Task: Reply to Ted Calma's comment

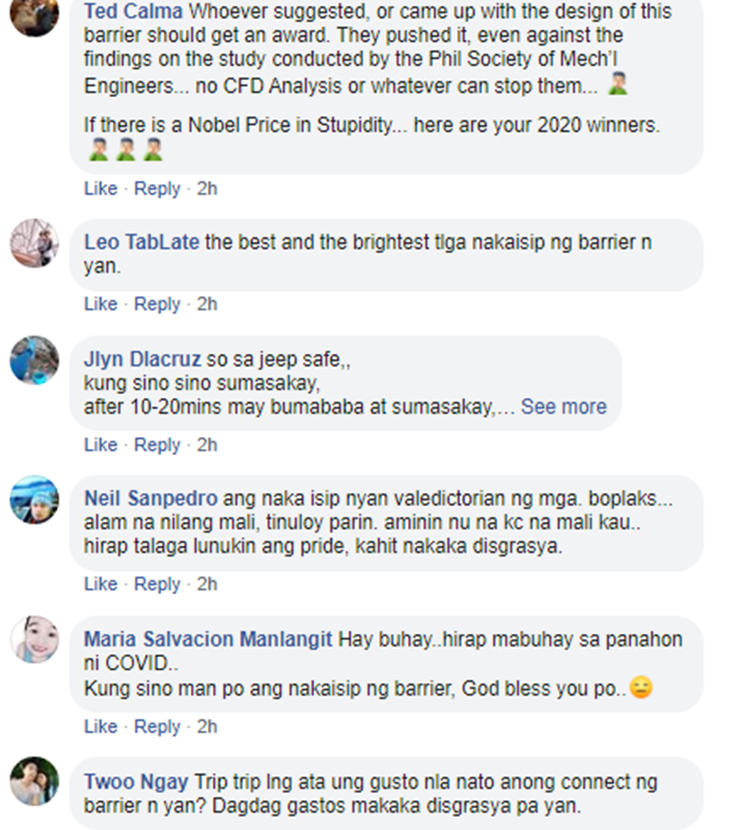Action: point(157,188)
